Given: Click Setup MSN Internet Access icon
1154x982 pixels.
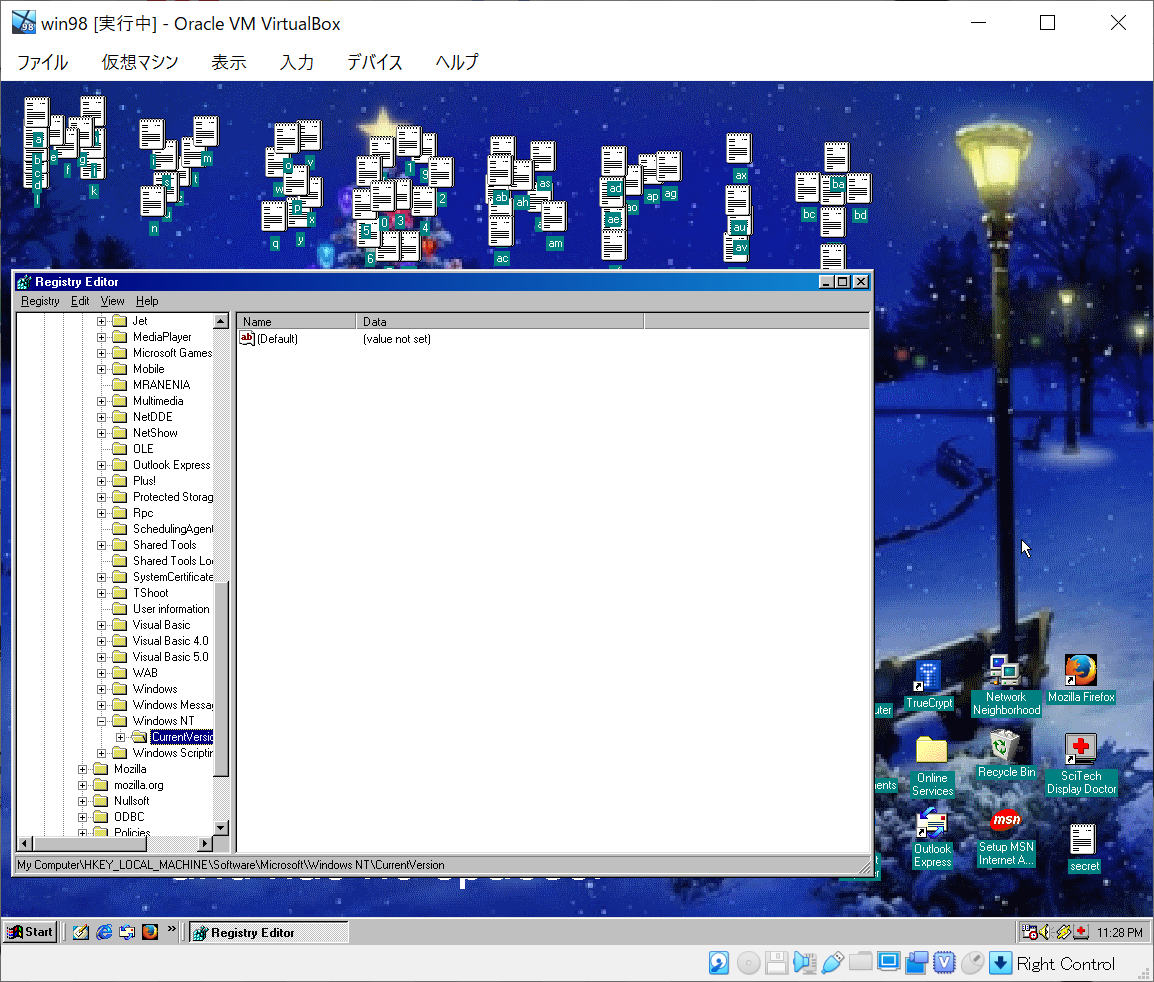Looking at the screenshot, I should pos(1005,838).
